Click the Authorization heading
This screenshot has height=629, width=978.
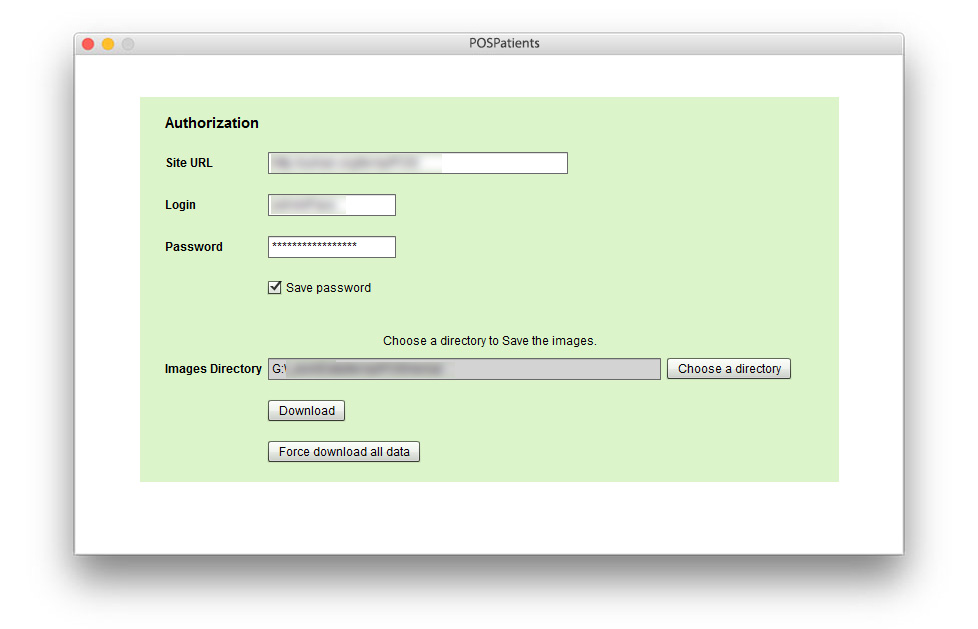pos(211,123)
